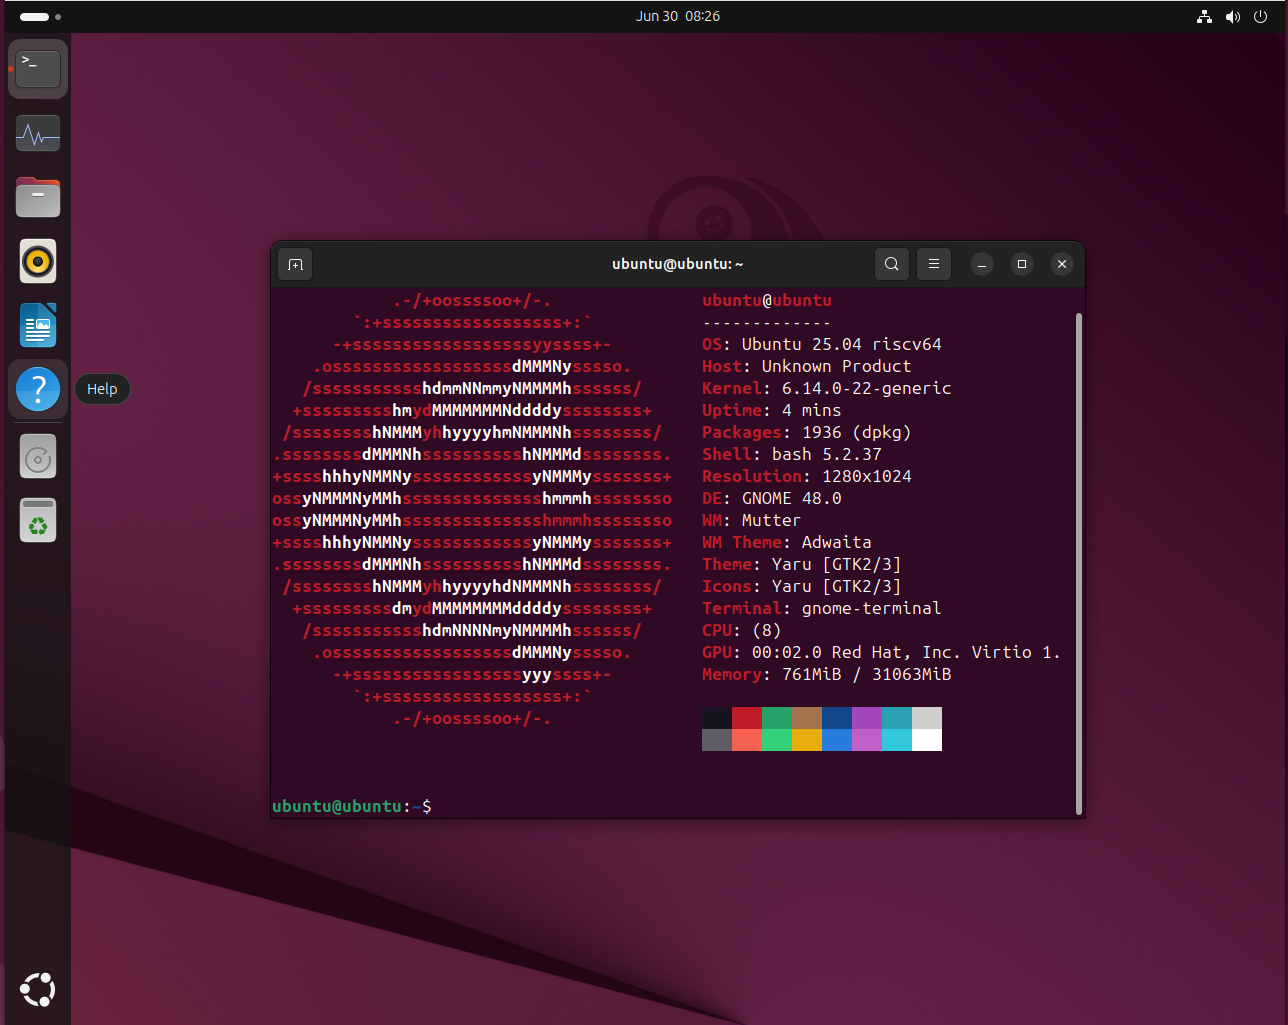The width and height of the screenshot is (1288, 1025).
Task: Click the yellow color block in bottom row
Action: (x=807, y=740)
